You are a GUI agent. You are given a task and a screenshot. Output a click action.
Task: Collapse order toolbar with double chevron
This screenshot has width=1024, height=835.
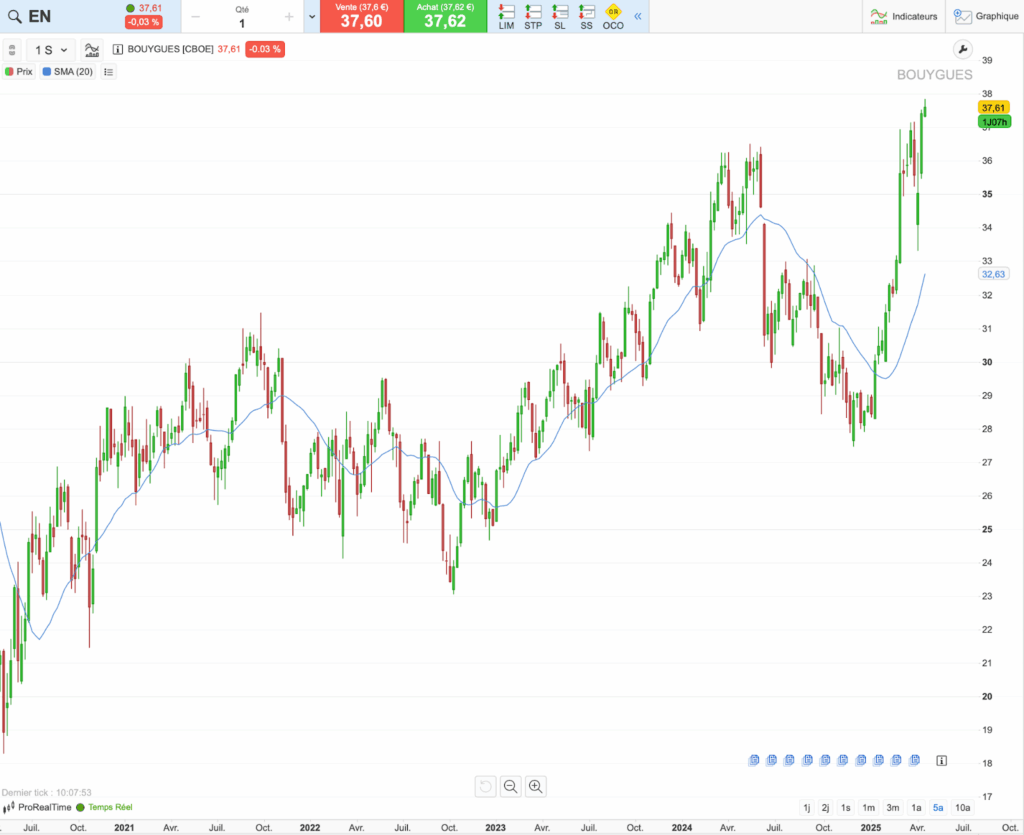click(x=637, y=16)
